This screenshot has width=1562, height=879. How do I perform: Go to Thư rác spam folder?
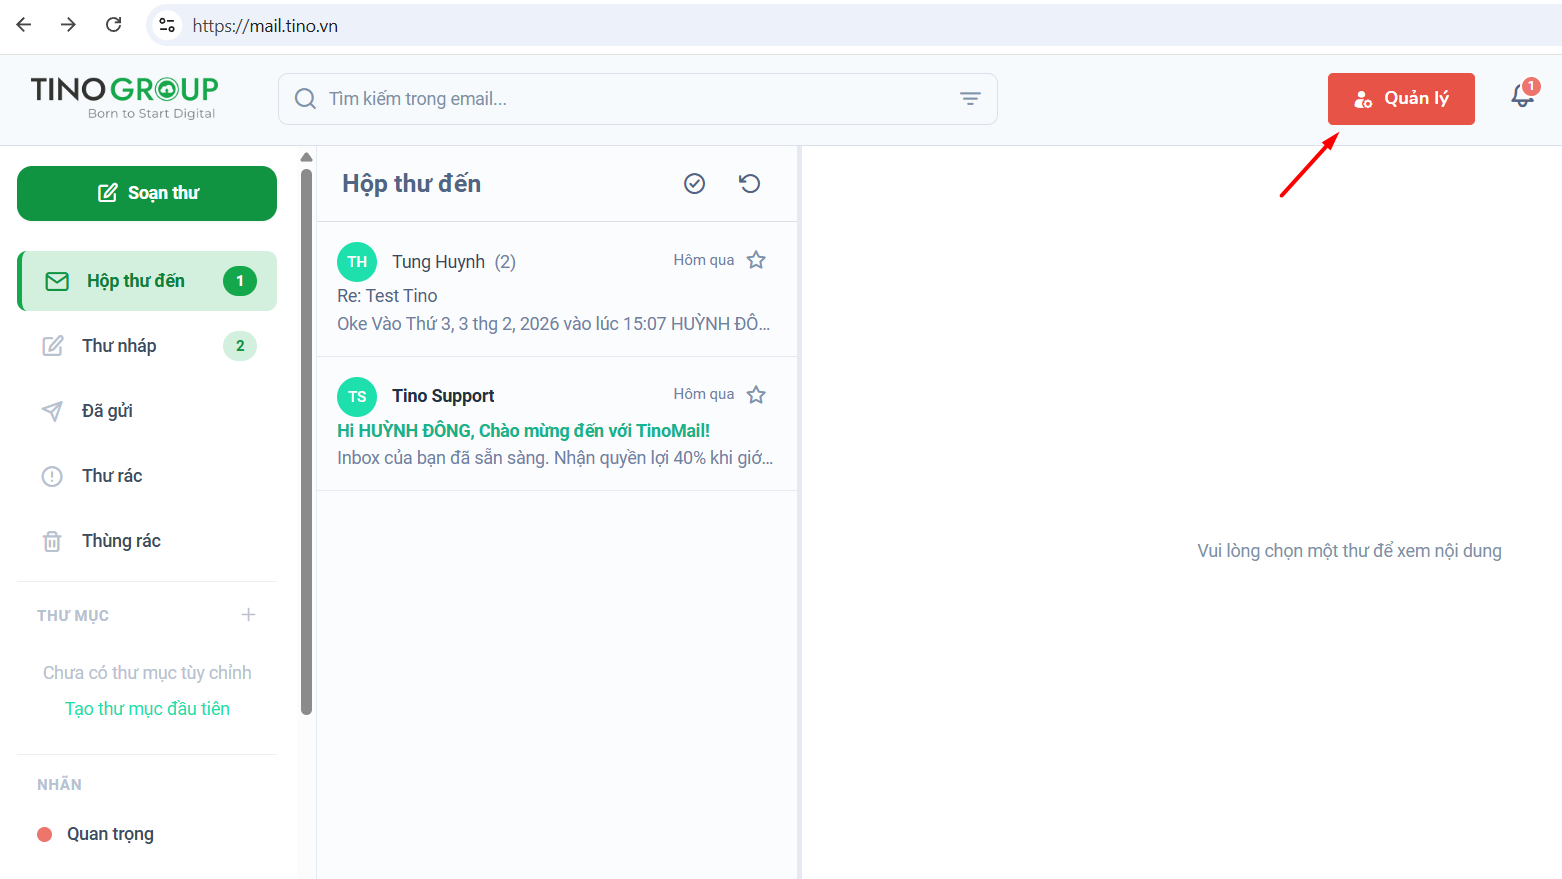(x=112, y=476)
